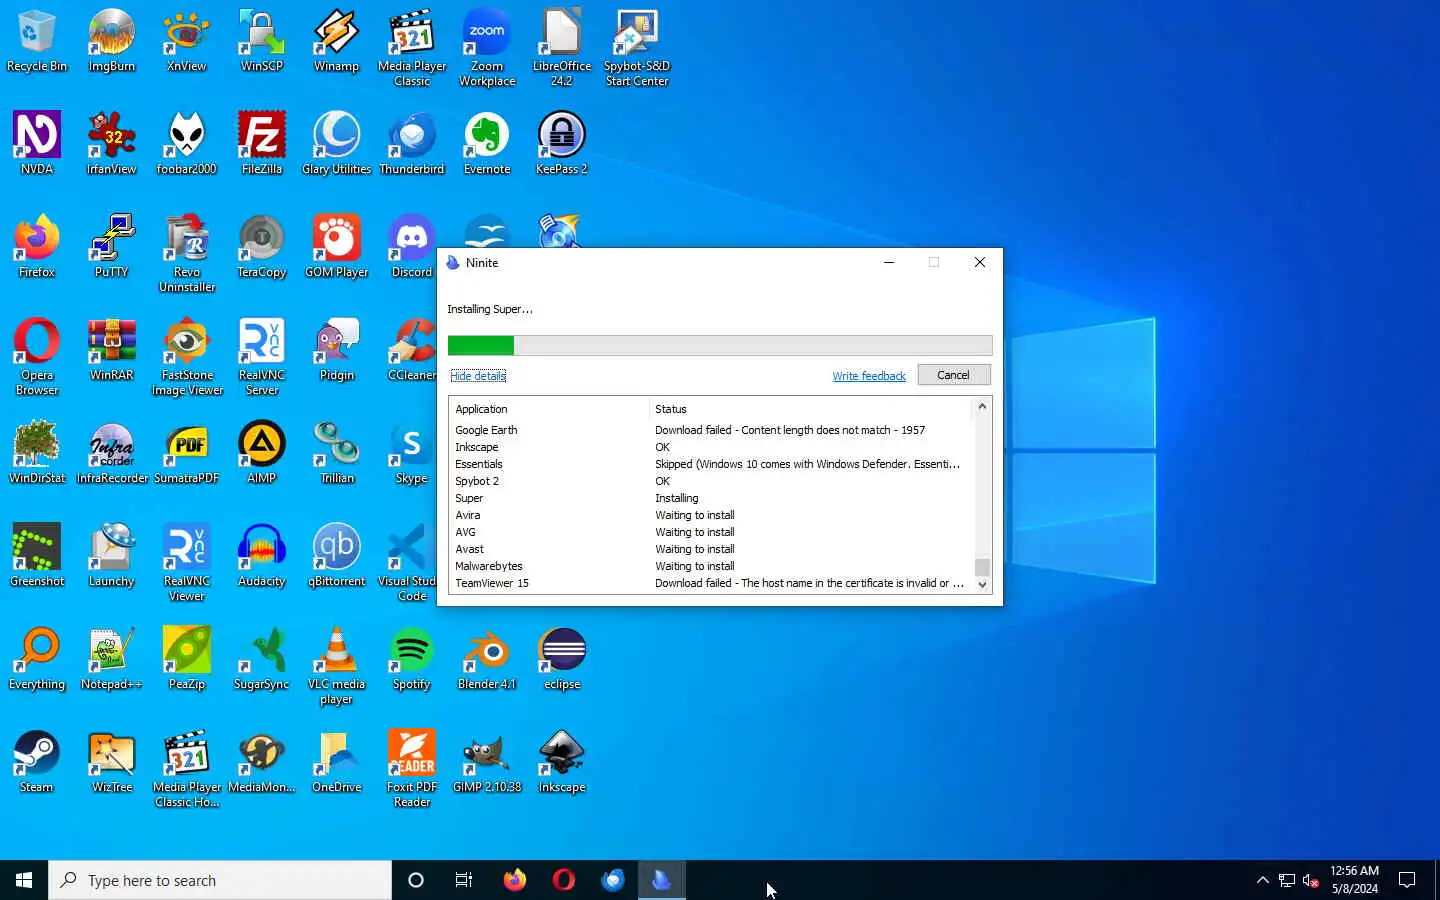
Task: Select the SumatraPDF desktop icon
Action: (x=186, y=453)
